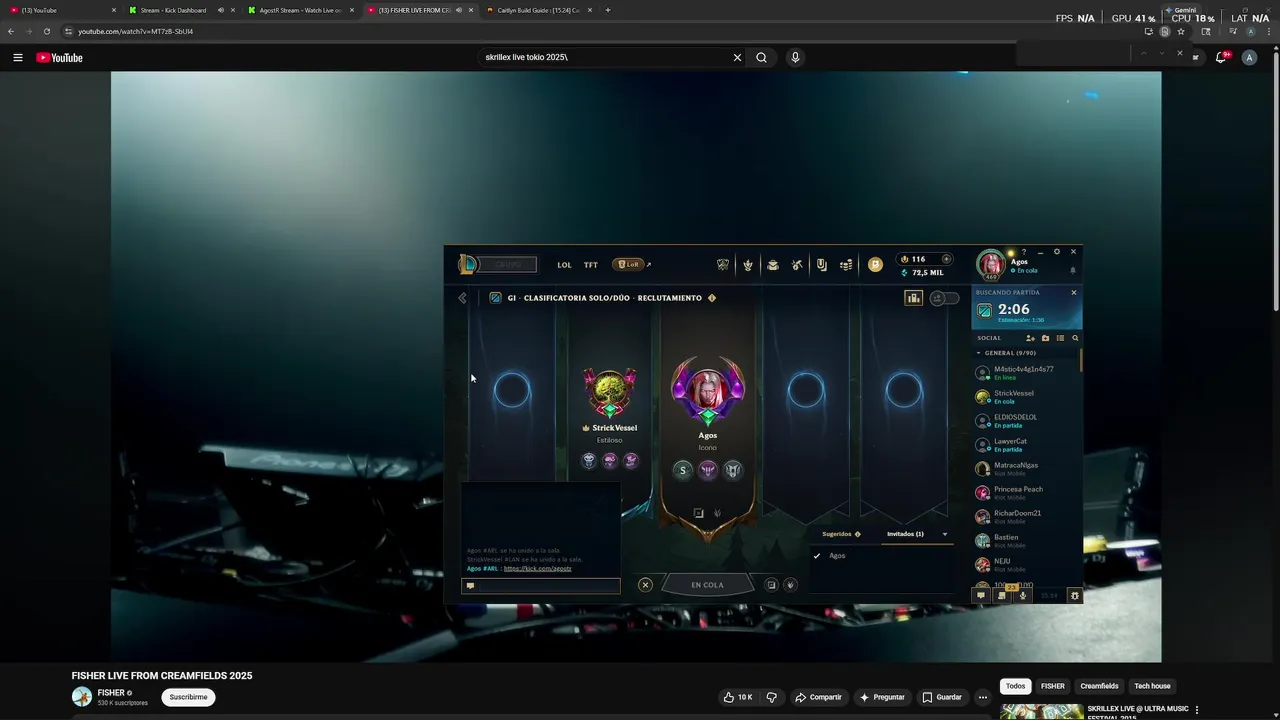Open the gold pass coin icon
1280x720 pixels.
pos(875,265)
